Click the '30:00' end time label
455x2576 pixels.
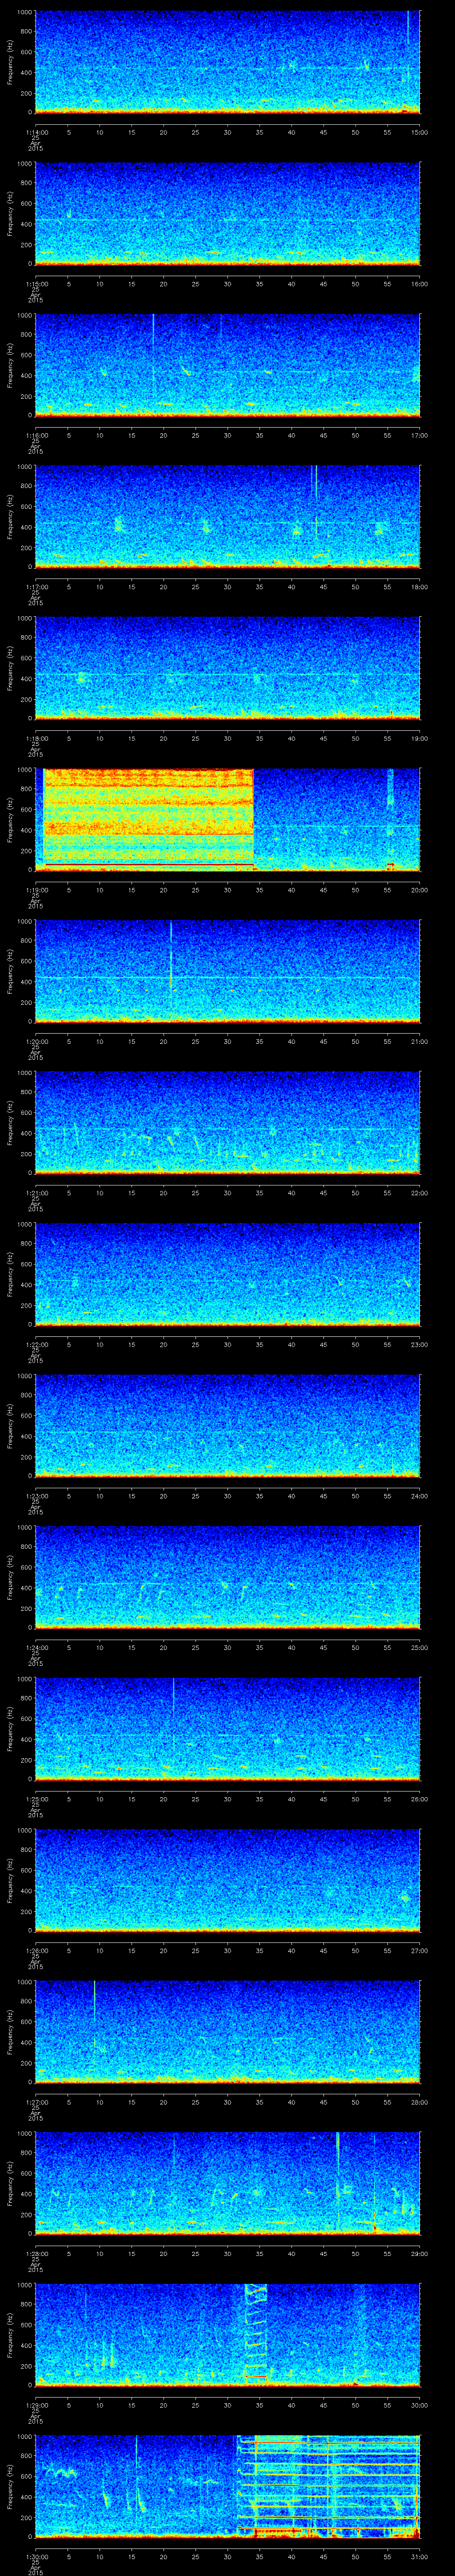pyautogui.click(x=420, y=2404)
